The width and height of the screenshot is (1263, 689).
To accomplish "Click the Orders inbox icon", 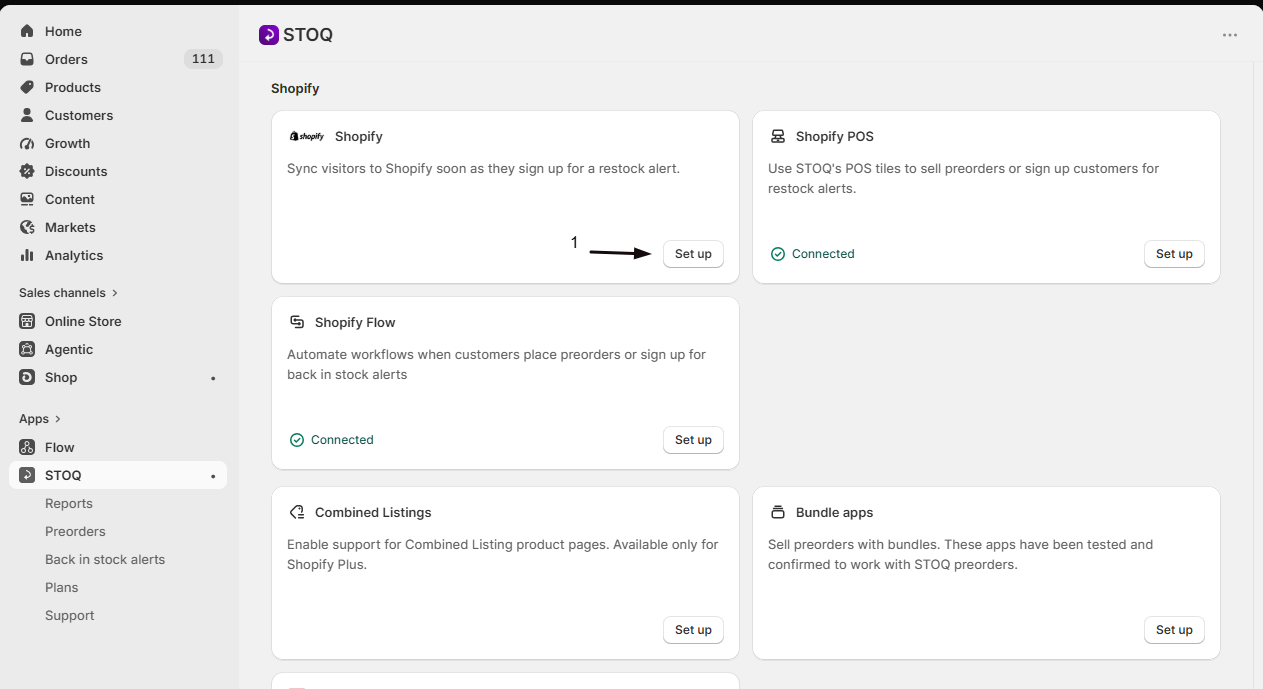I will pyautogui.click(x=27, y=59).
